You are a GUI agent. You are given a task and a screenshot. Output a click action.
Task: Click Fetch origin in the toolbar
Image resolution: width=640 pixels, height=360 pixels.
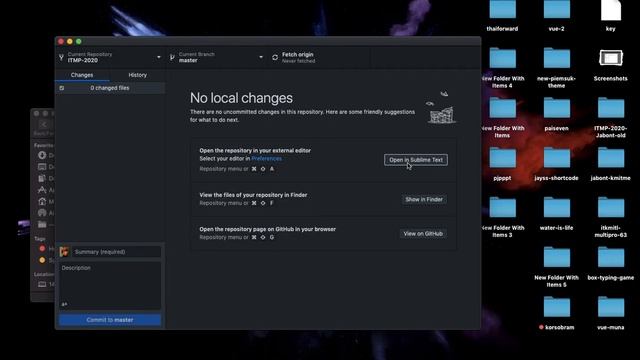point(319,58)
